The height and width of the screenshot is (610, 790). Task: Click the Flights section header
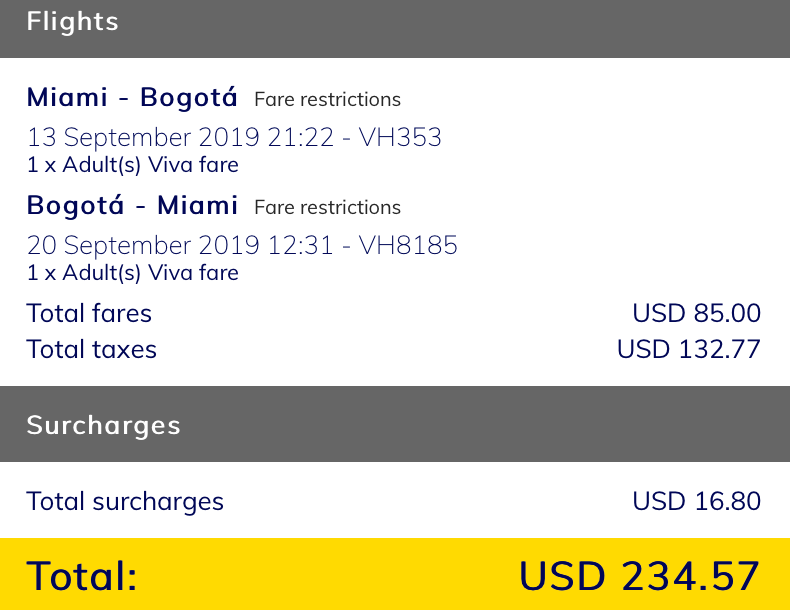click(x=72, y=22)
